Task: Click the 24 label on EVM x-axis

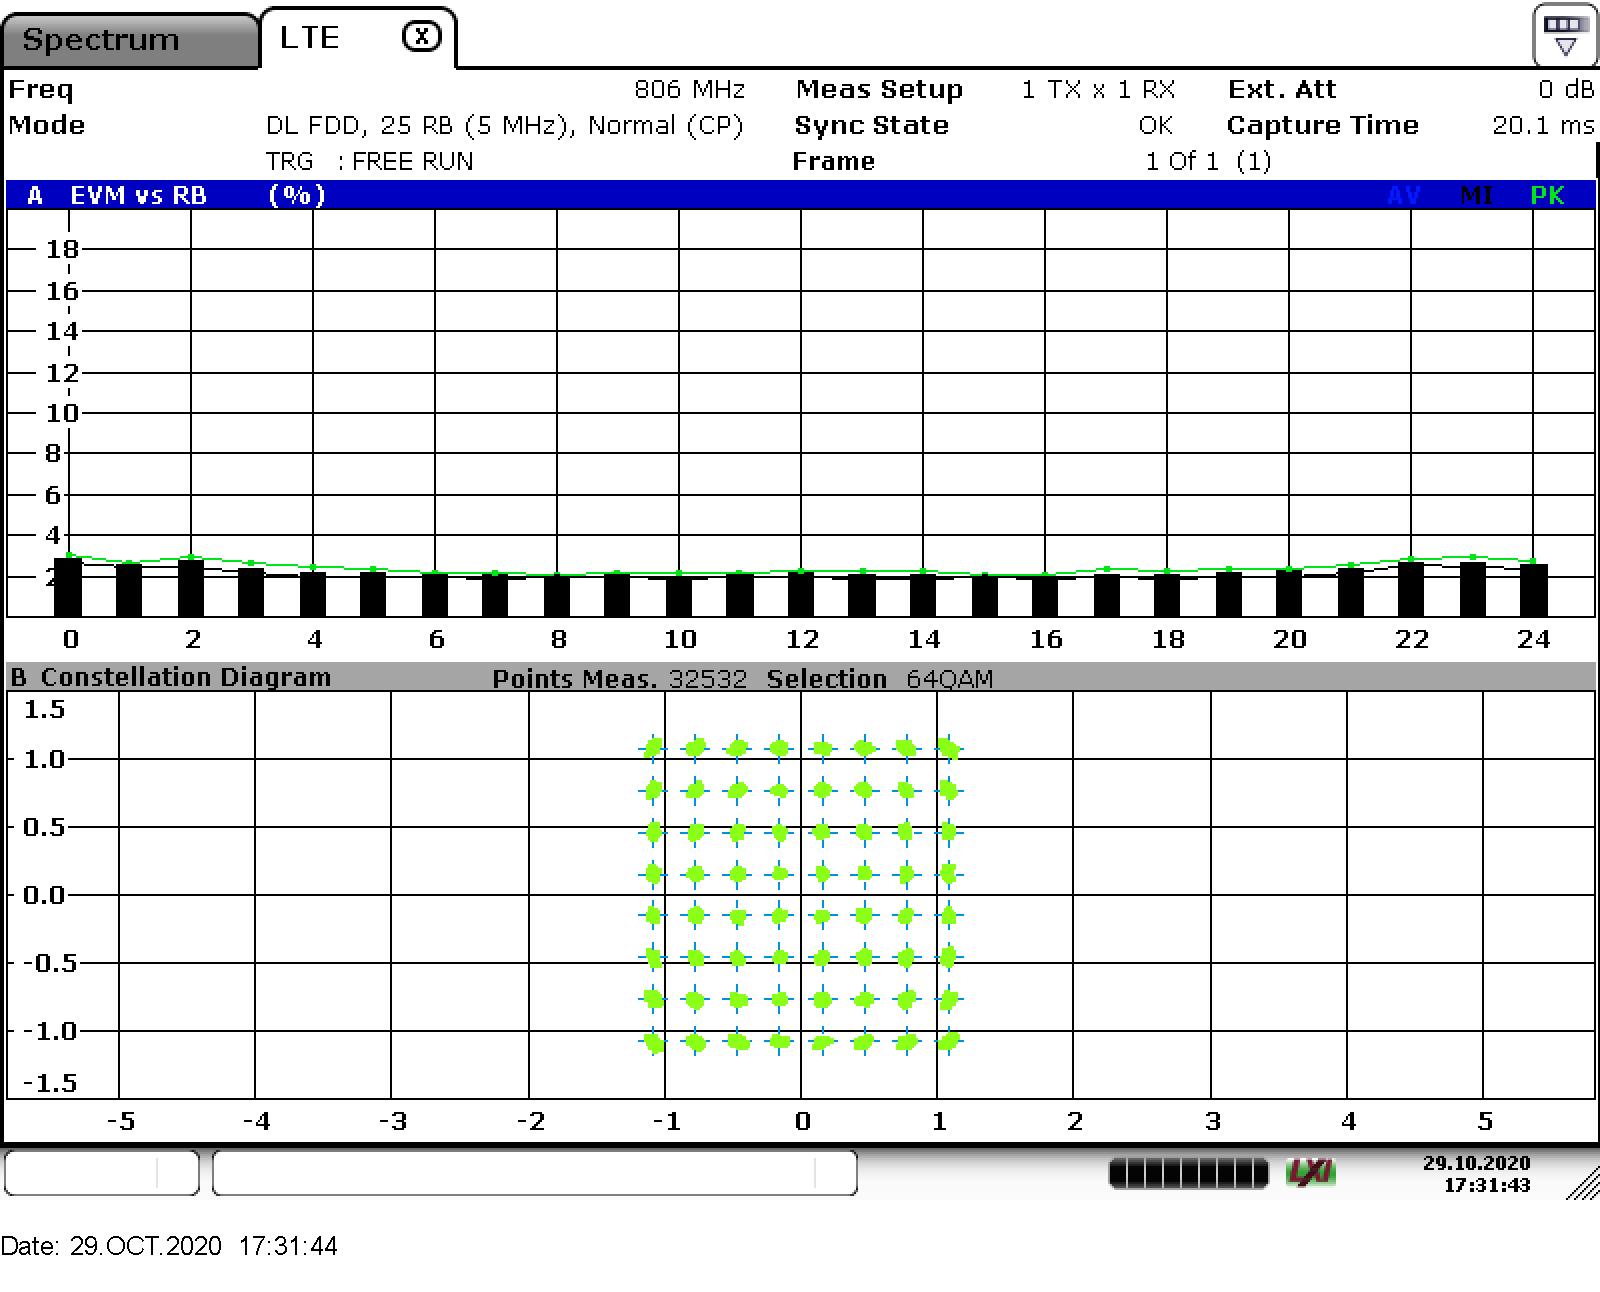Action: [x=1534, y=639]
